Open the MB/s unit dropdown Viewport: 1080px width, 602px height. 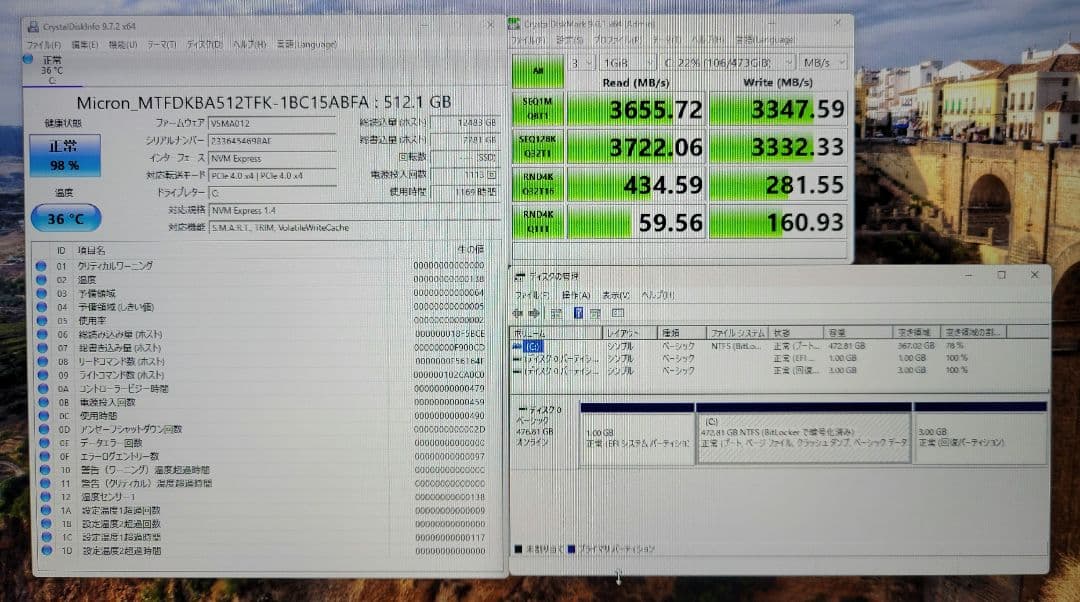tap(823, 62)
